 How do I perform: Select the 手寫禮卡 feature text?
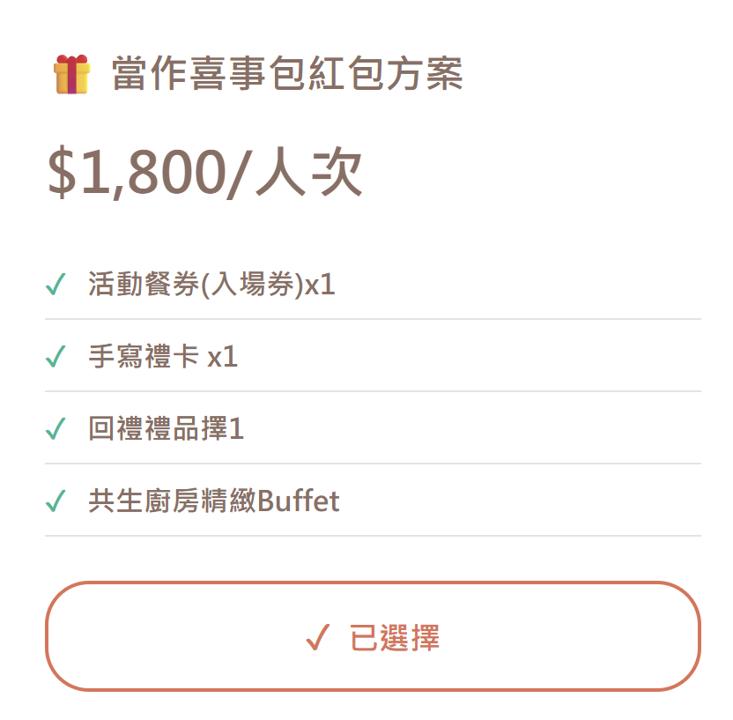tap(144, 357)
